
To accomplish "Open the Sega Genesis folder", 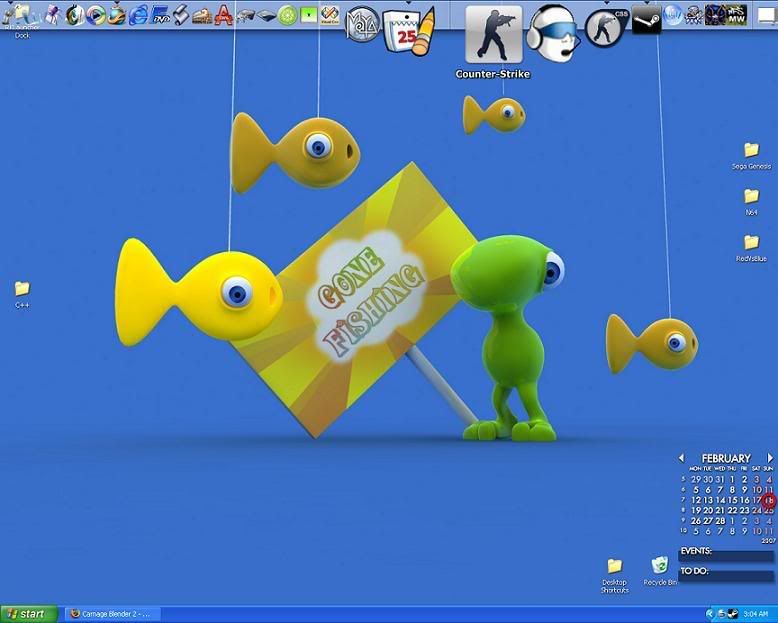I will pyautogui.click(x=751, y=156).
